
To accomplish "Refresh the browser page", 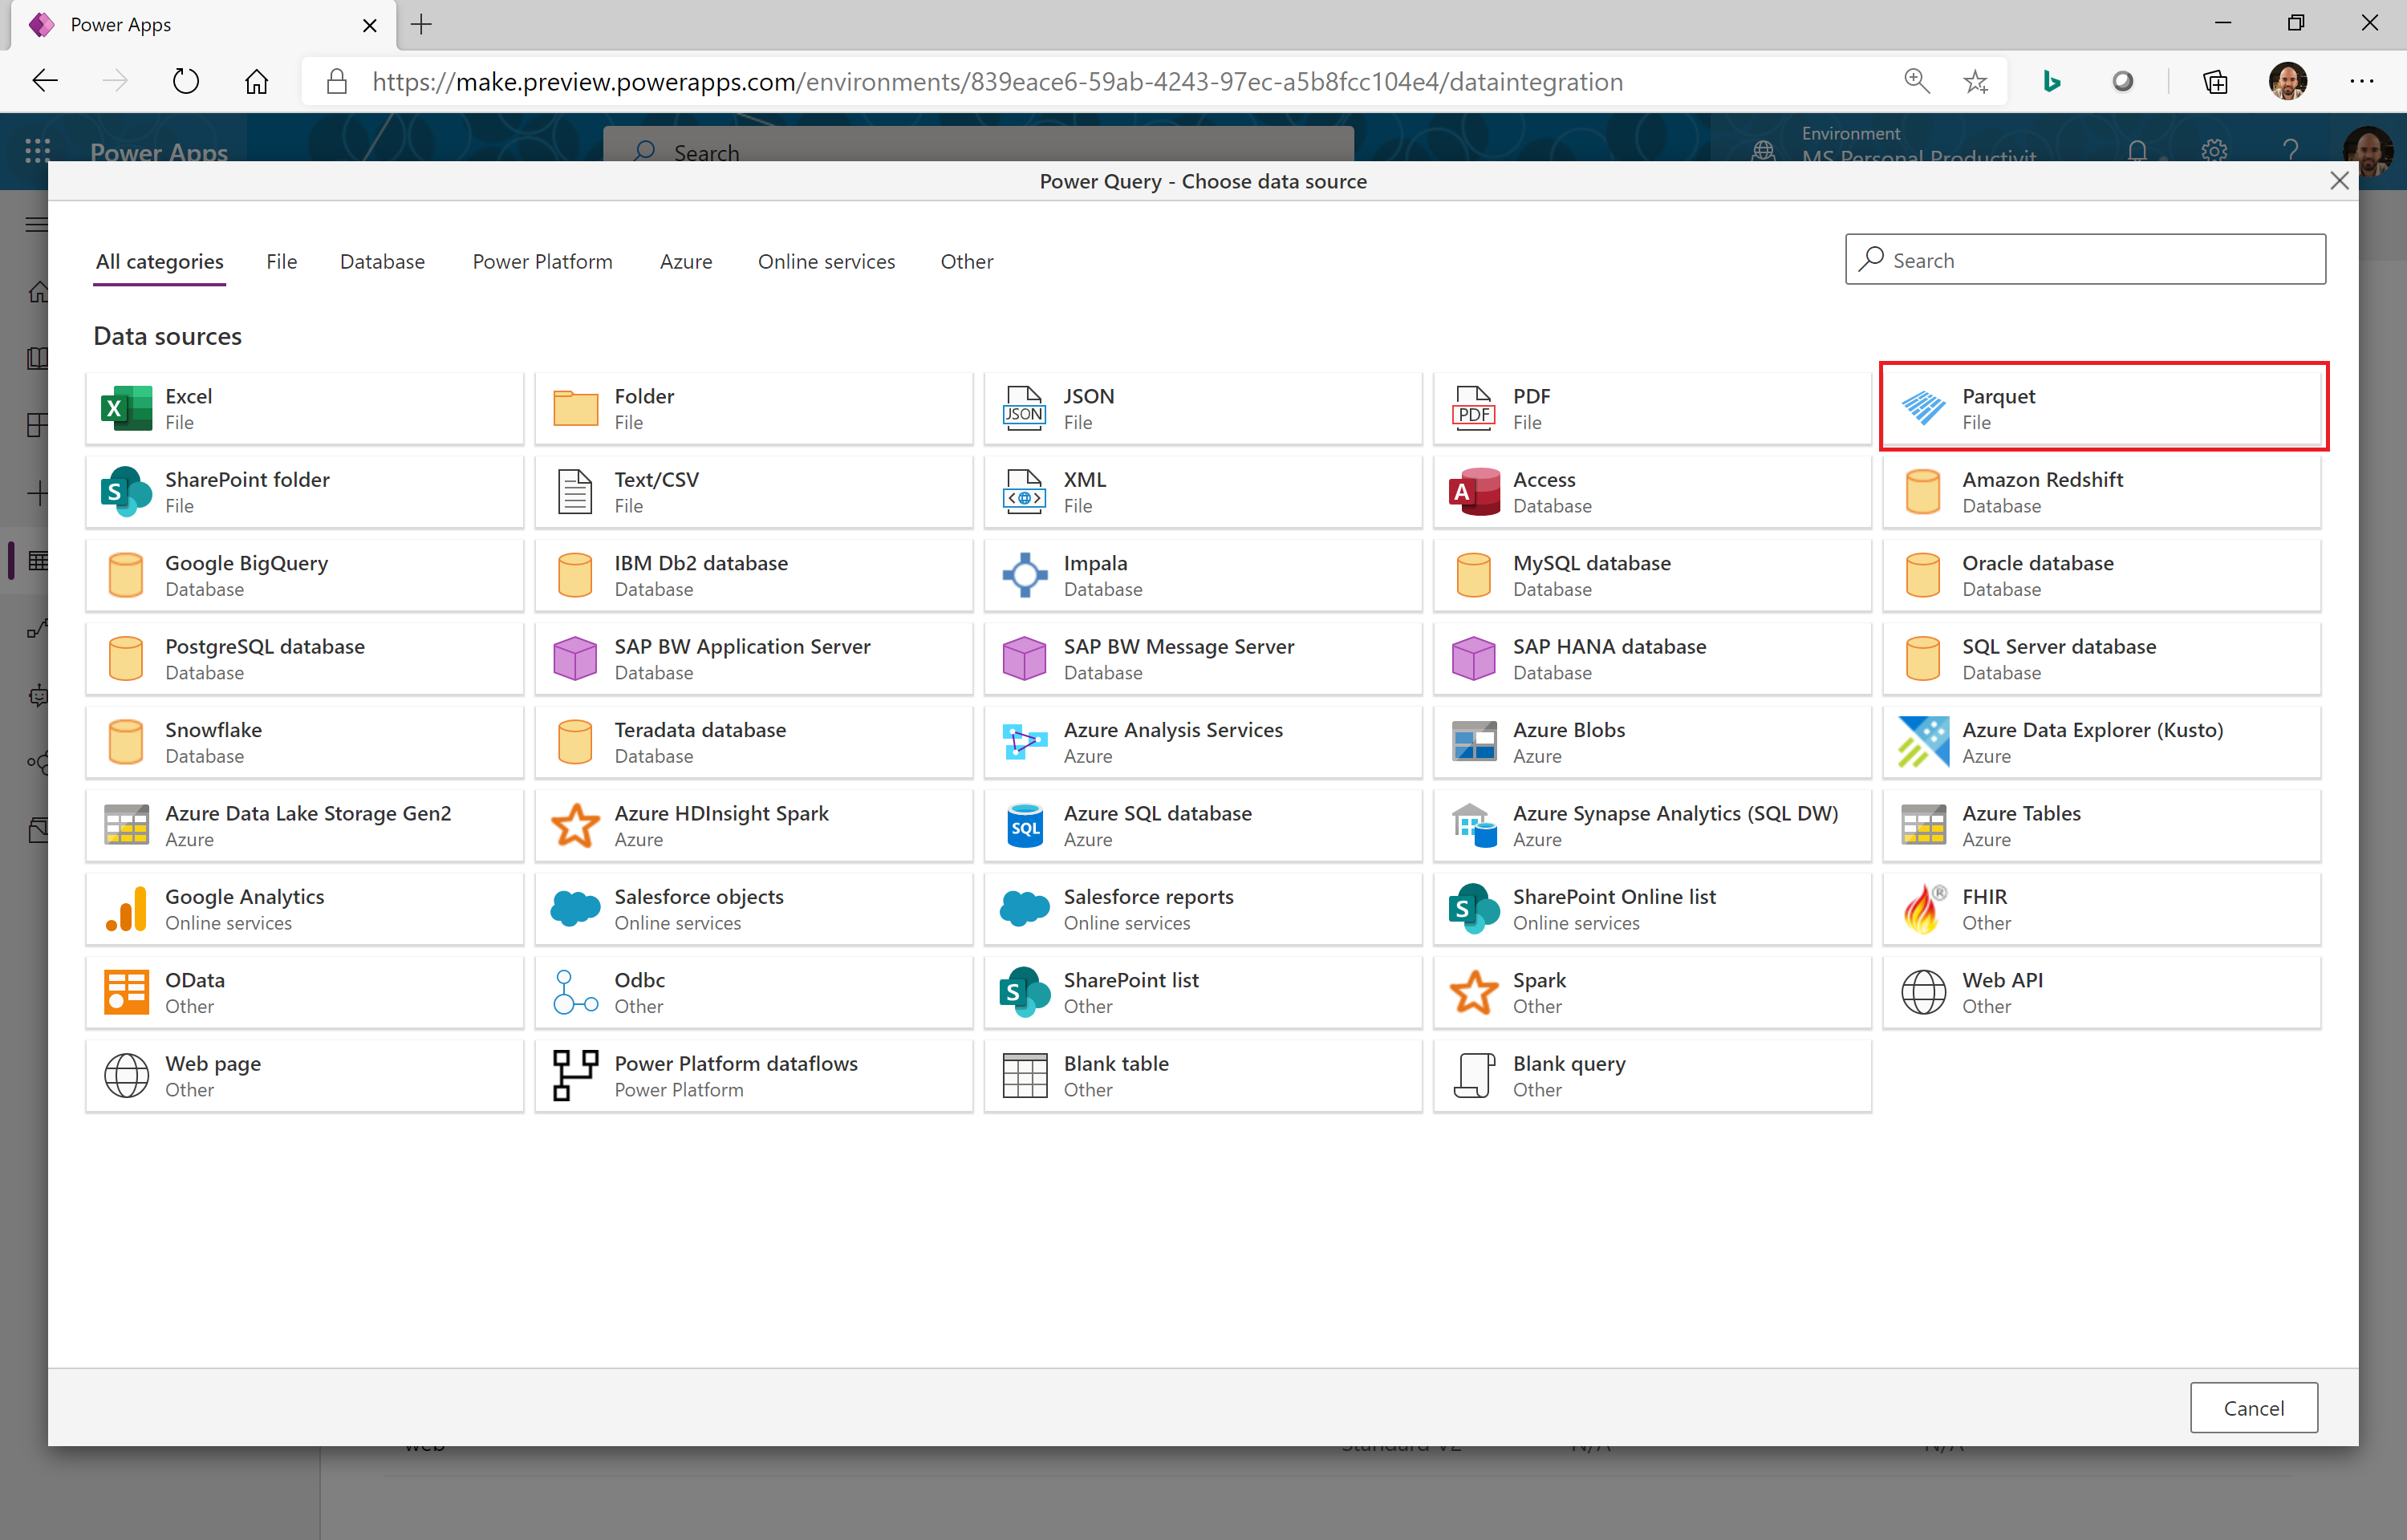I will click(186, 81).
